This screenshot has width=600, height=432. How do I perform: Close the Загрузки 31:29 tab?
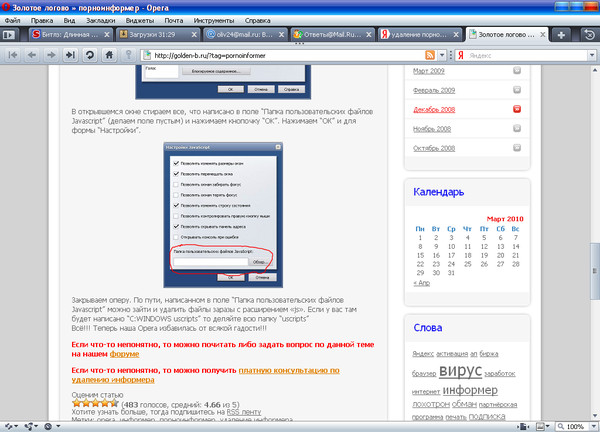(x=194, y=35)
